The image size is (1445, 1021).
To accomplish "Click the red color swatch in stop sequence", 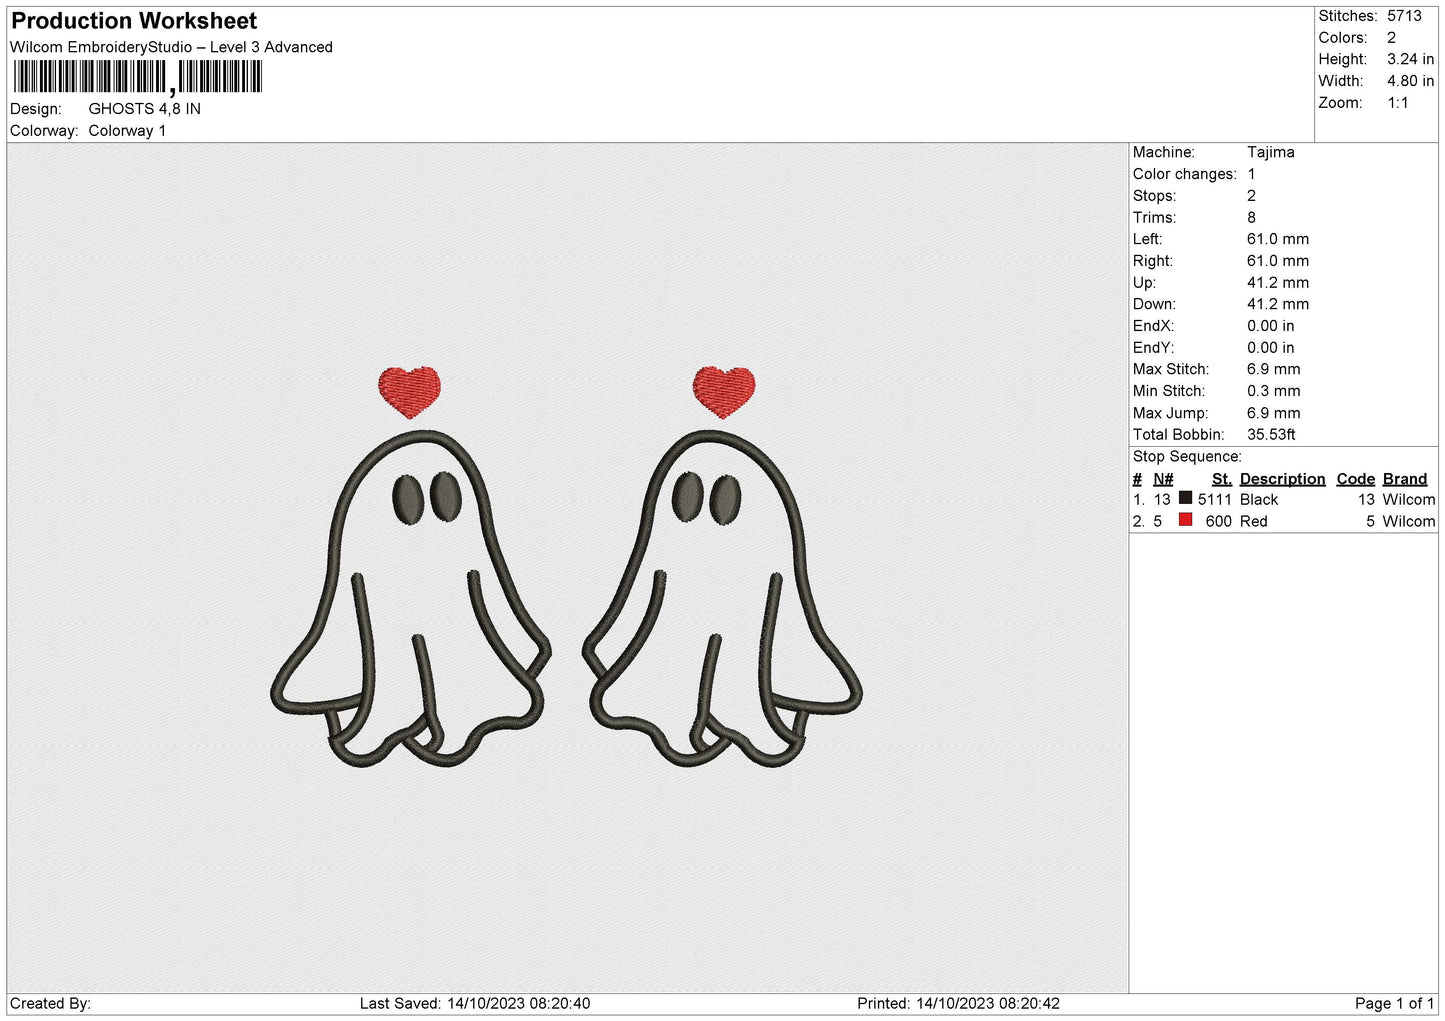I will [x=1185, y=520].
